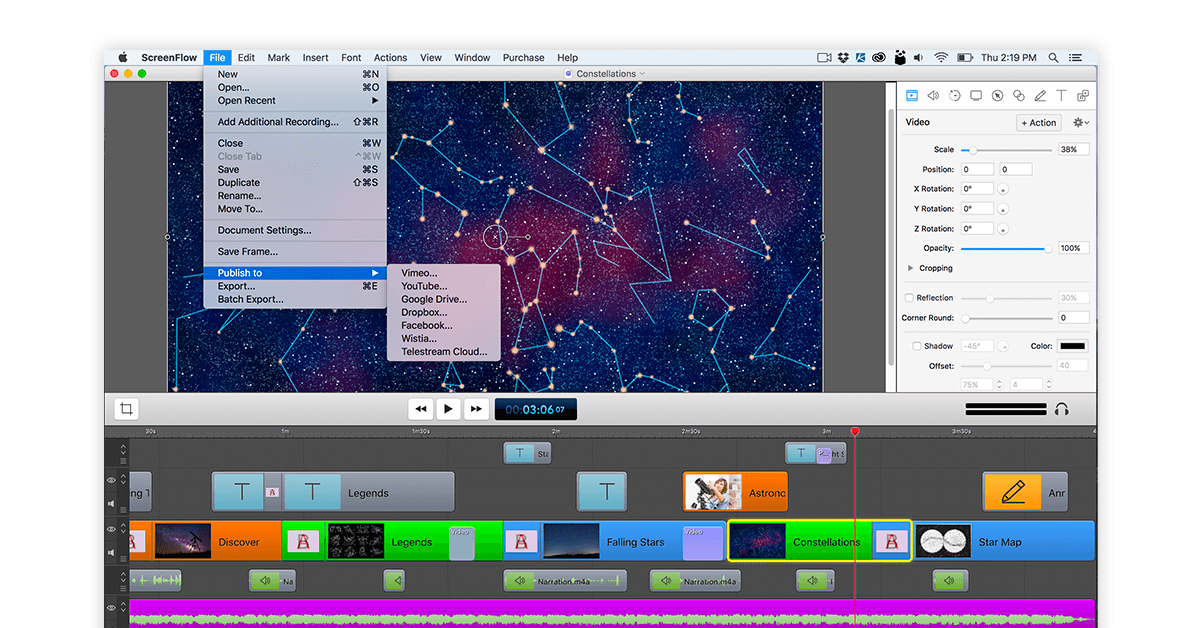The height and width of the screenshot is (628, 1200).
Task: Expand the Open Recent submenu
Action: point(295,100)
